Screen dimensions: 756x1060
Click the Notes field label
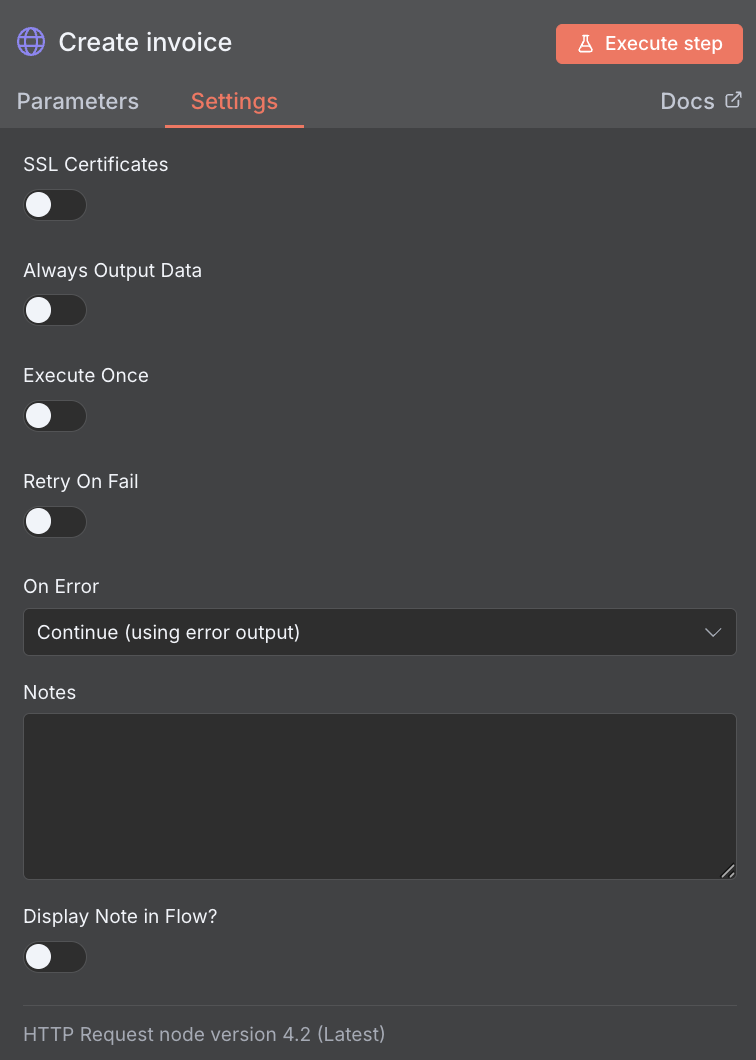(x=49, y=692)
